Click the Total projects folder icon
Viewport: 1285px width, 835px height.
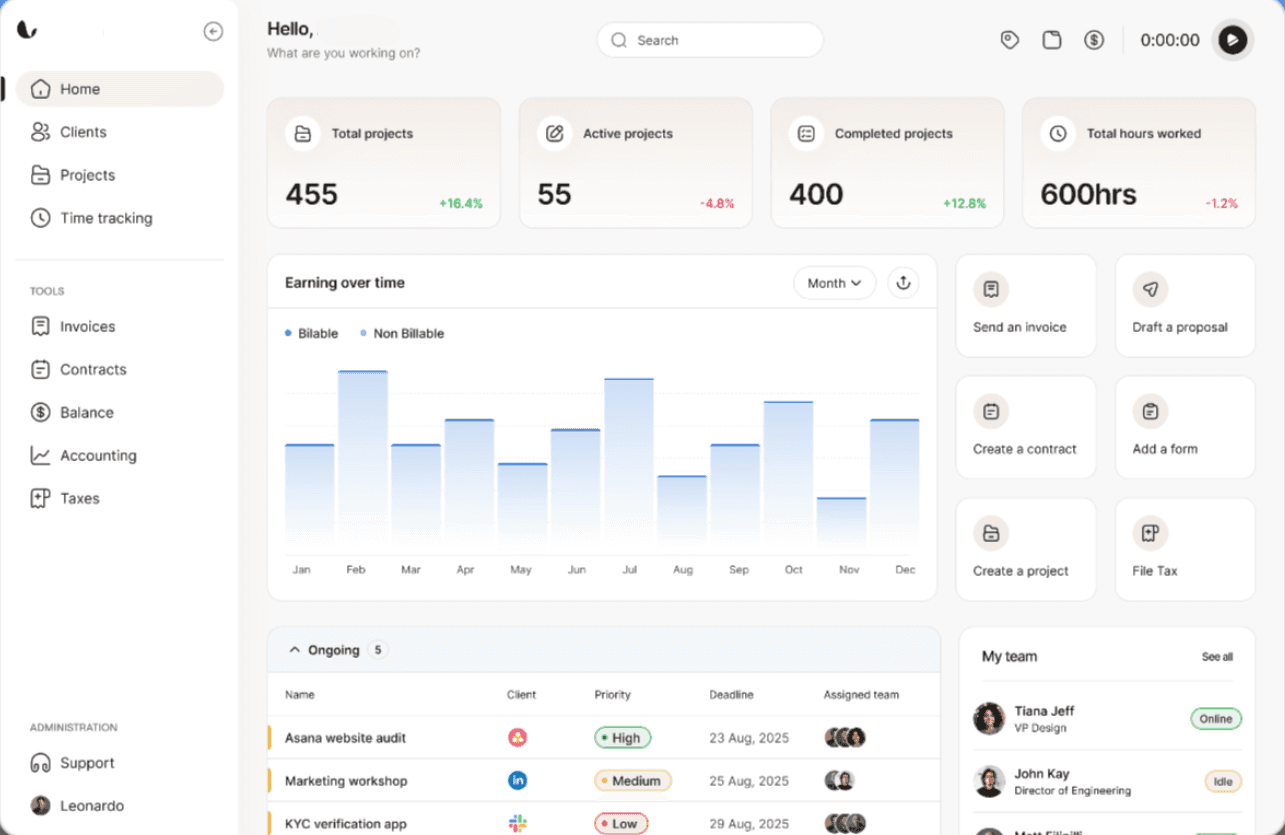303,133
